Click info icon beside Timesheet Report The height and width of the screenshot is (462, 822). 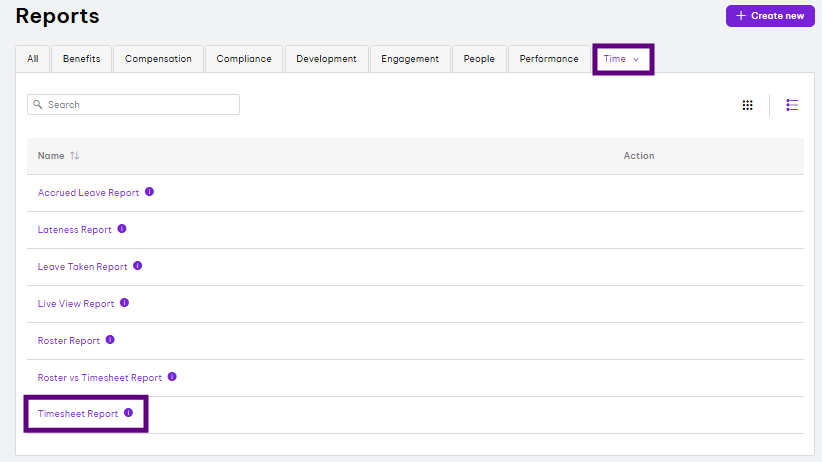point(128,413)
